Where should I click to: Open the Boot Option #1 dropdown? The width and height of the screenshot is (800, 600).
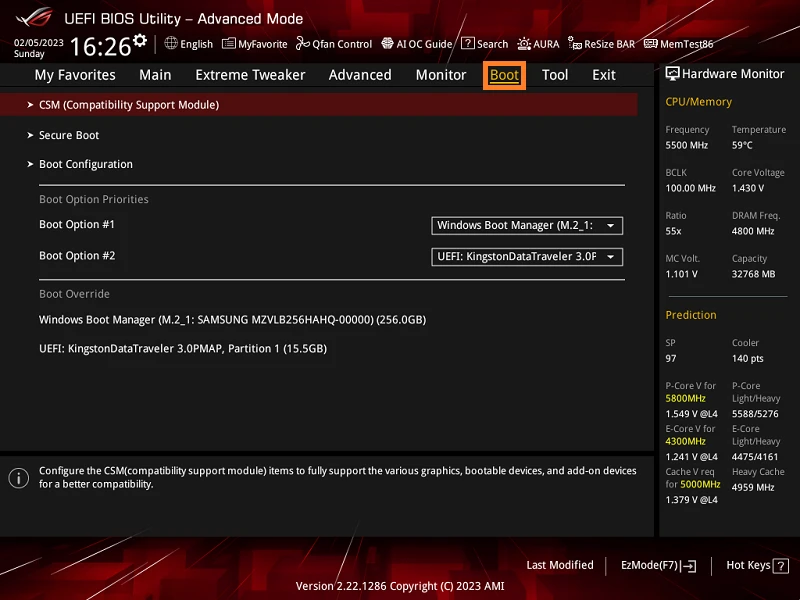tap(527, 226)
